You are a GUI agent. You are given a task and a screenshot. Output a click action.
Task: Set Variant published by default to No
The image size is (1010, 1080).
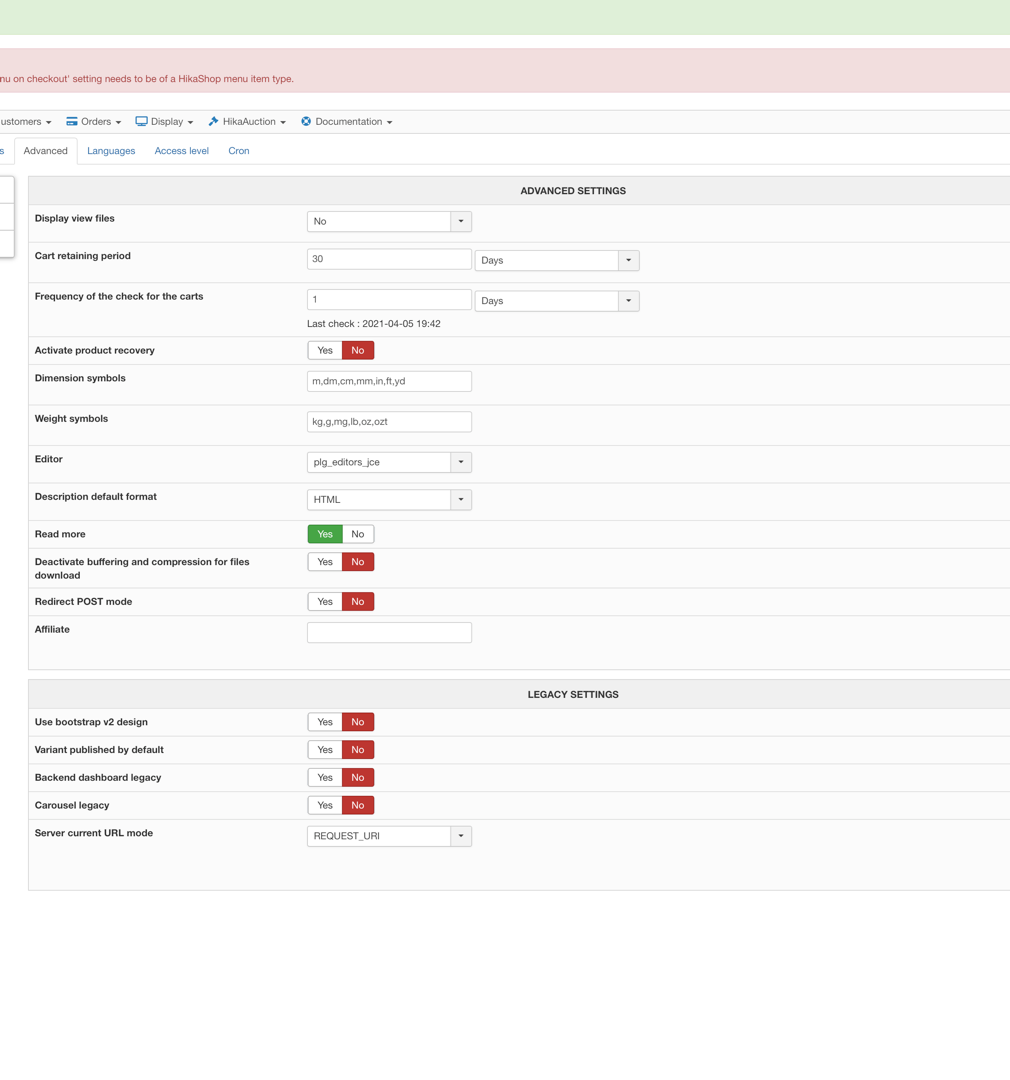click(358, 750)
